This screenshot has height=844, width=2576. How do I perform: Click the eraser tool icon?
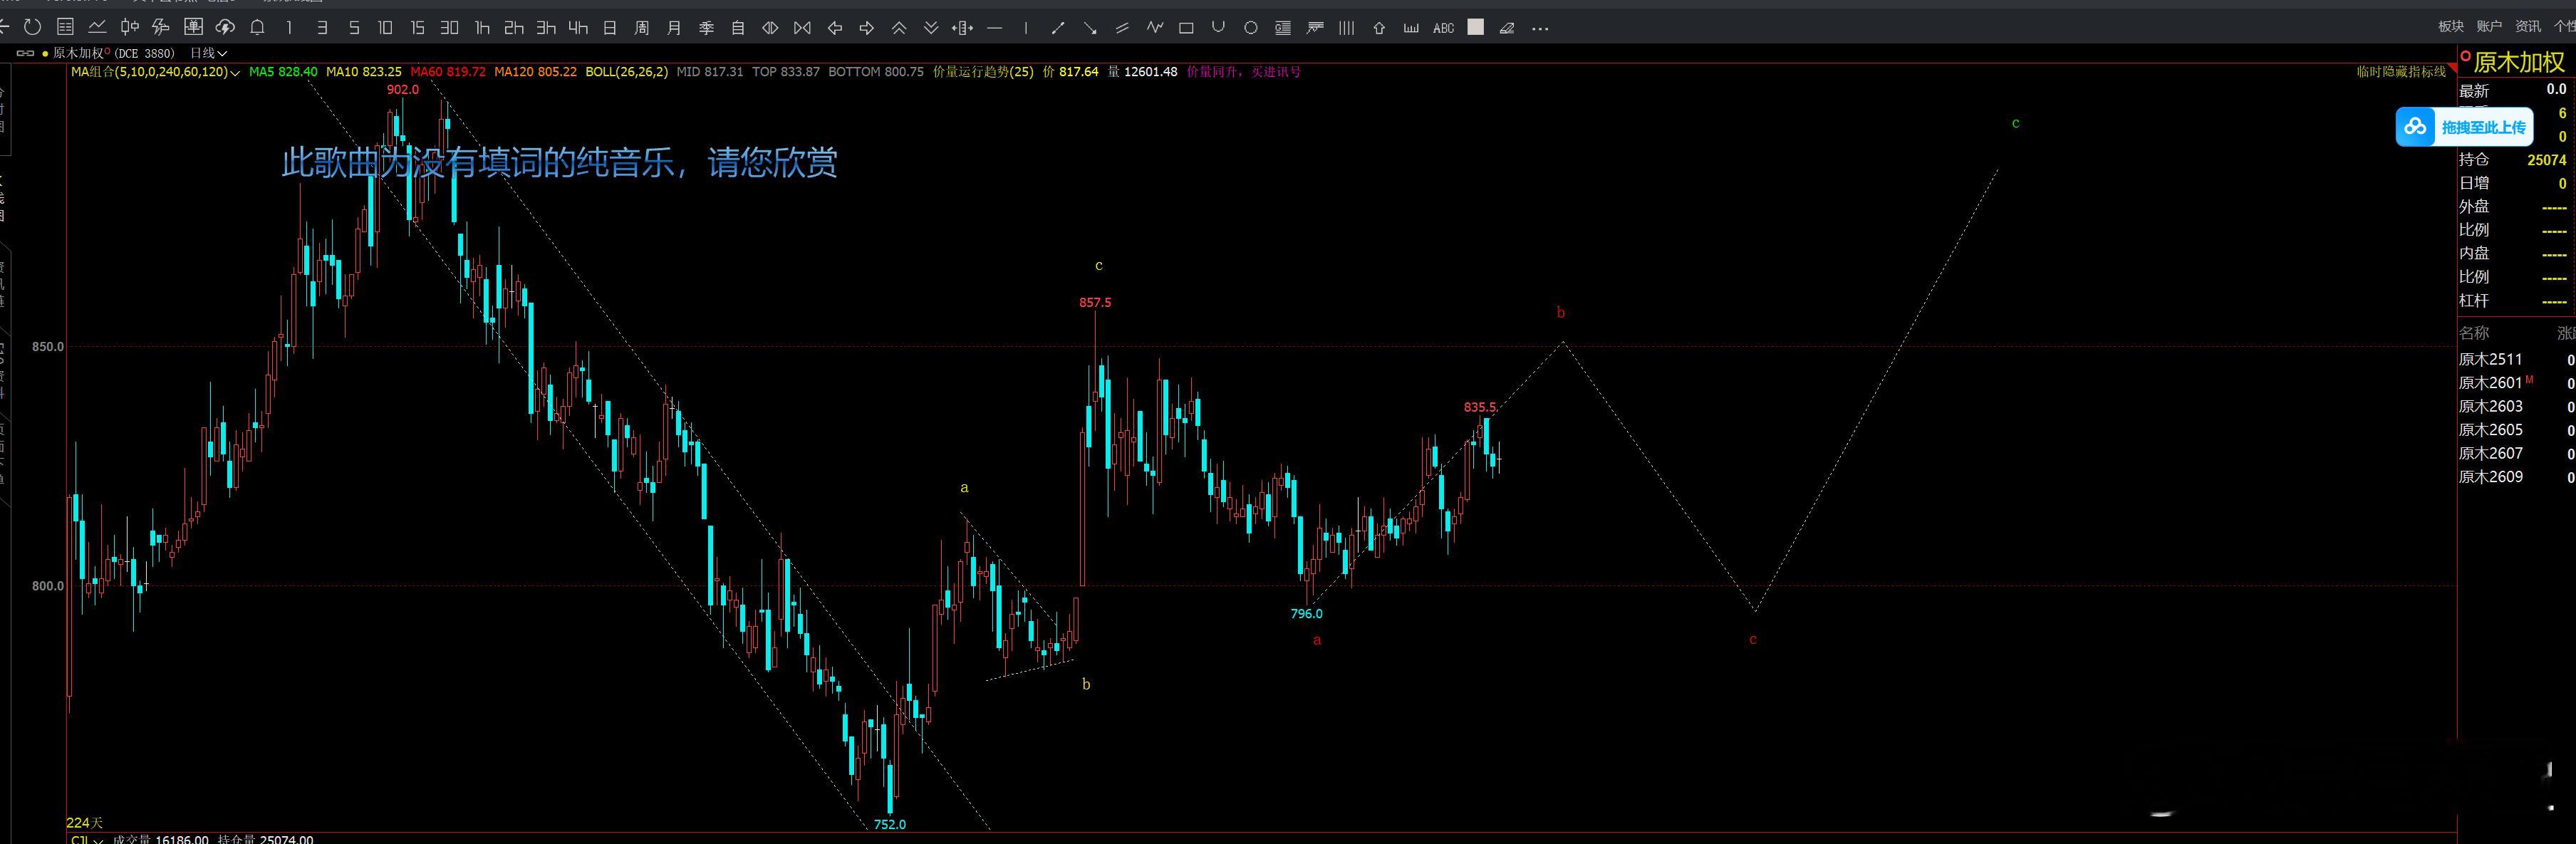[1507, 28]
